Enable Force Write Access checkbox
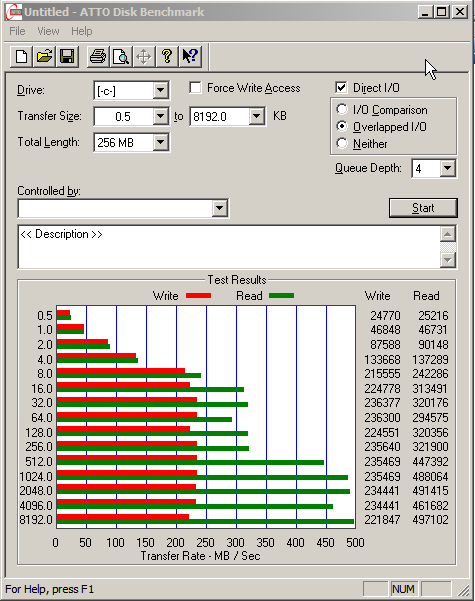 (x=196, y=88)
